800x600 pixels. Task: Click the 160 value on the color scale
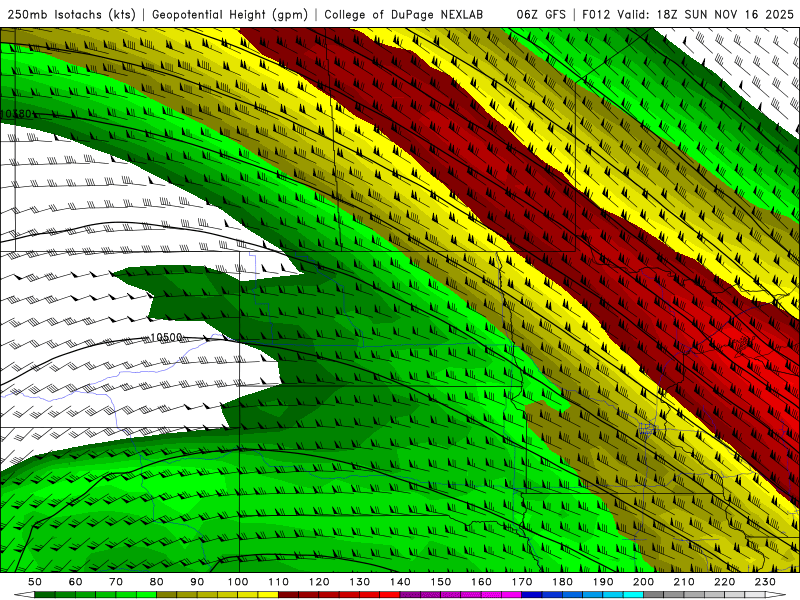point(481,582)
